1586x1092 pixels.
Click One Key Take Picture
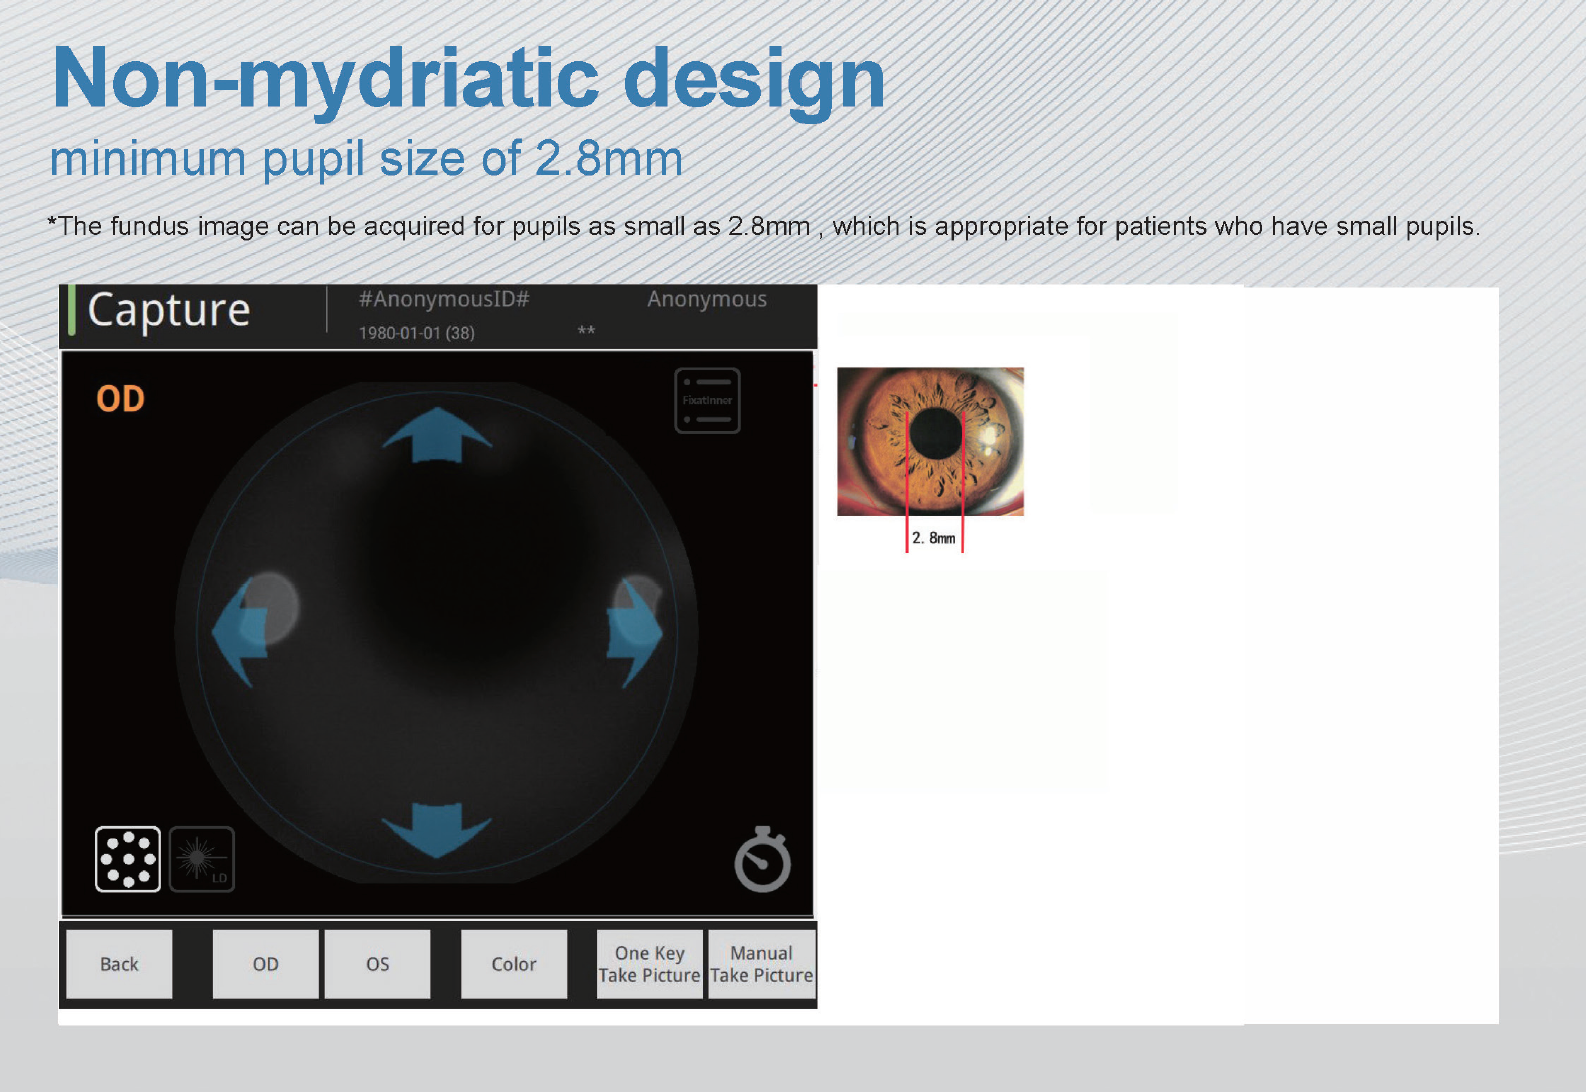(x=650, y=964)
